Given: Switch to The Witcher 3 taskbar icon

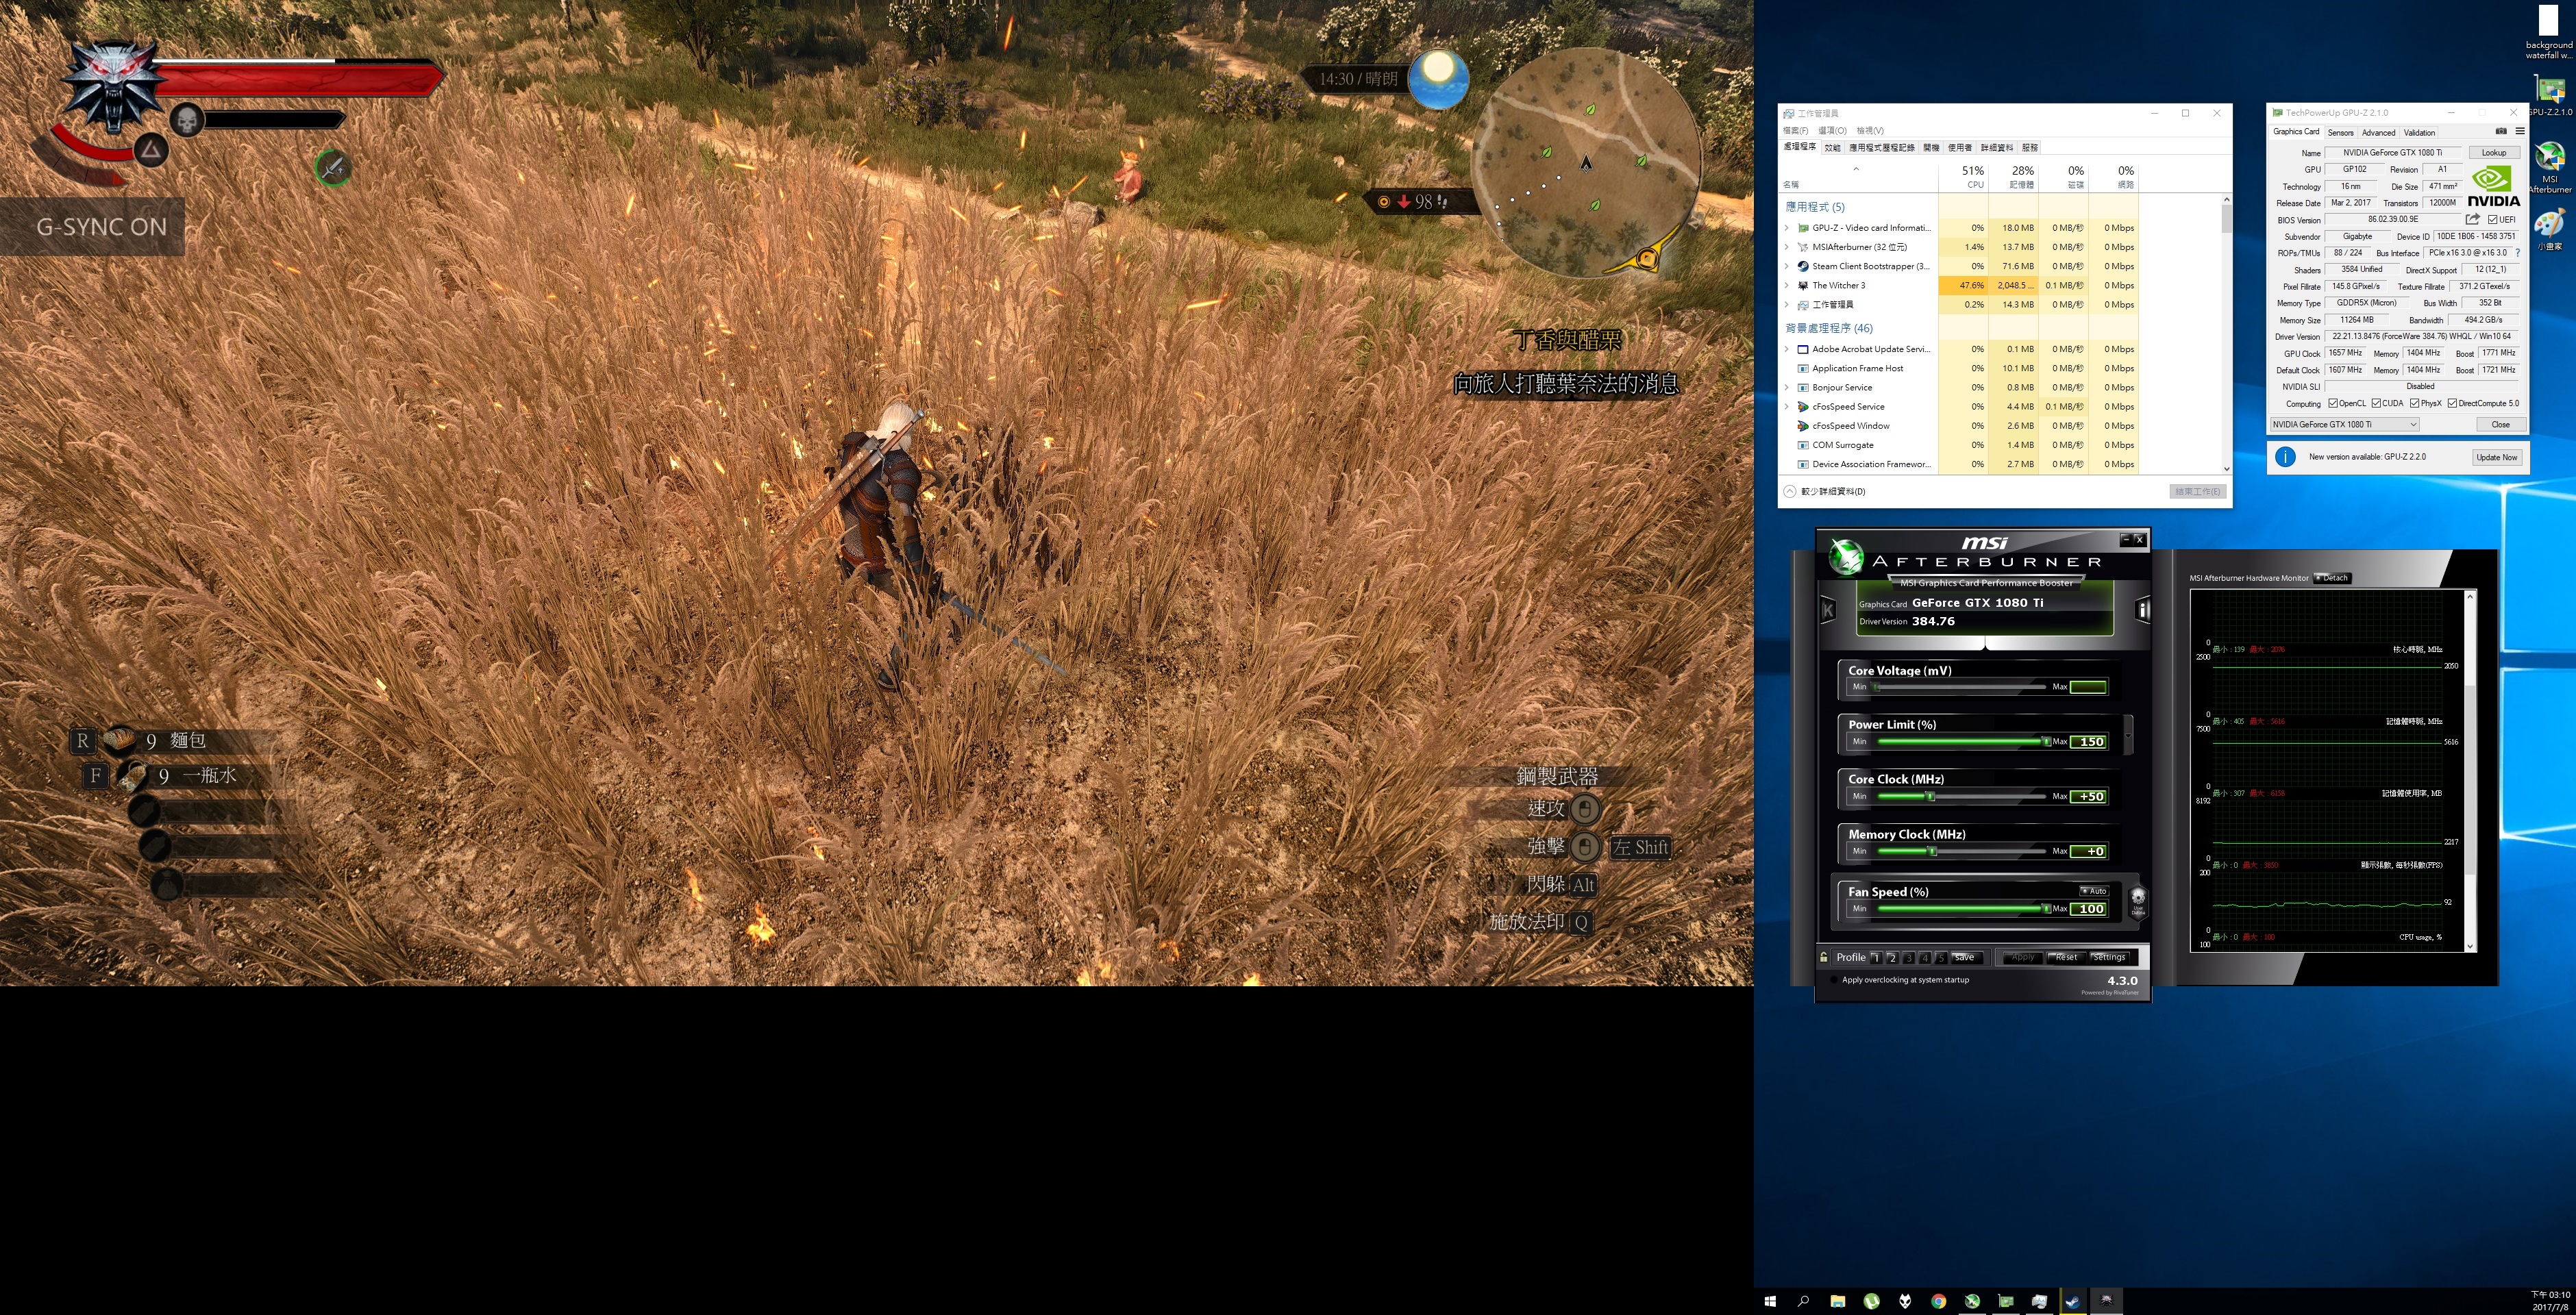Looking at the screenshot, I should pos(2106,1301).
